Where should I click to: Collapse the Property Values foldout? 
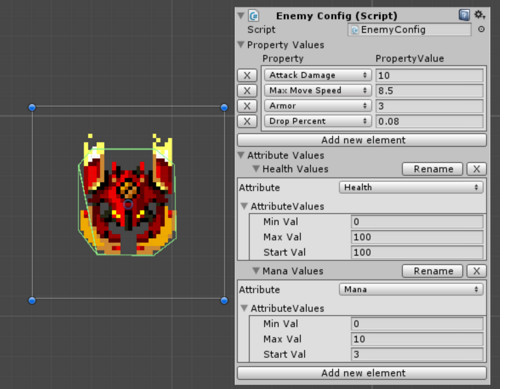[241, 44]
